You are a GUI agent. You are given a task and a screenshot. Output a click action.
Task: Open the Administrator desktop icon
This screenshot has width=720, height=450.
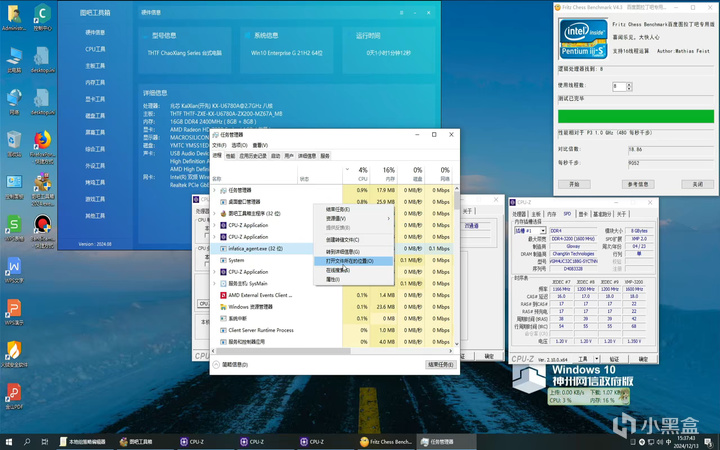tap(14, 15)
